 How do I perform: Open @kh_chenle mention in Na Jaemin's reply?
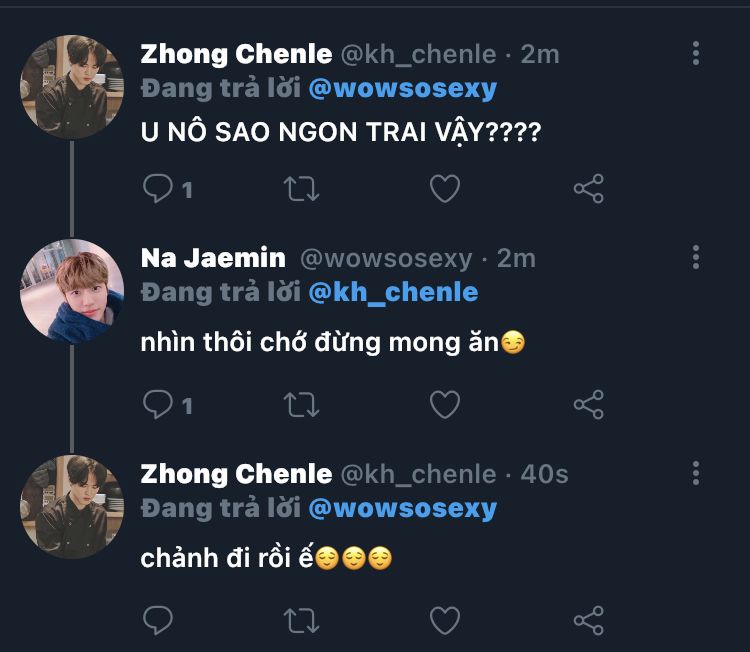point(393,292)
